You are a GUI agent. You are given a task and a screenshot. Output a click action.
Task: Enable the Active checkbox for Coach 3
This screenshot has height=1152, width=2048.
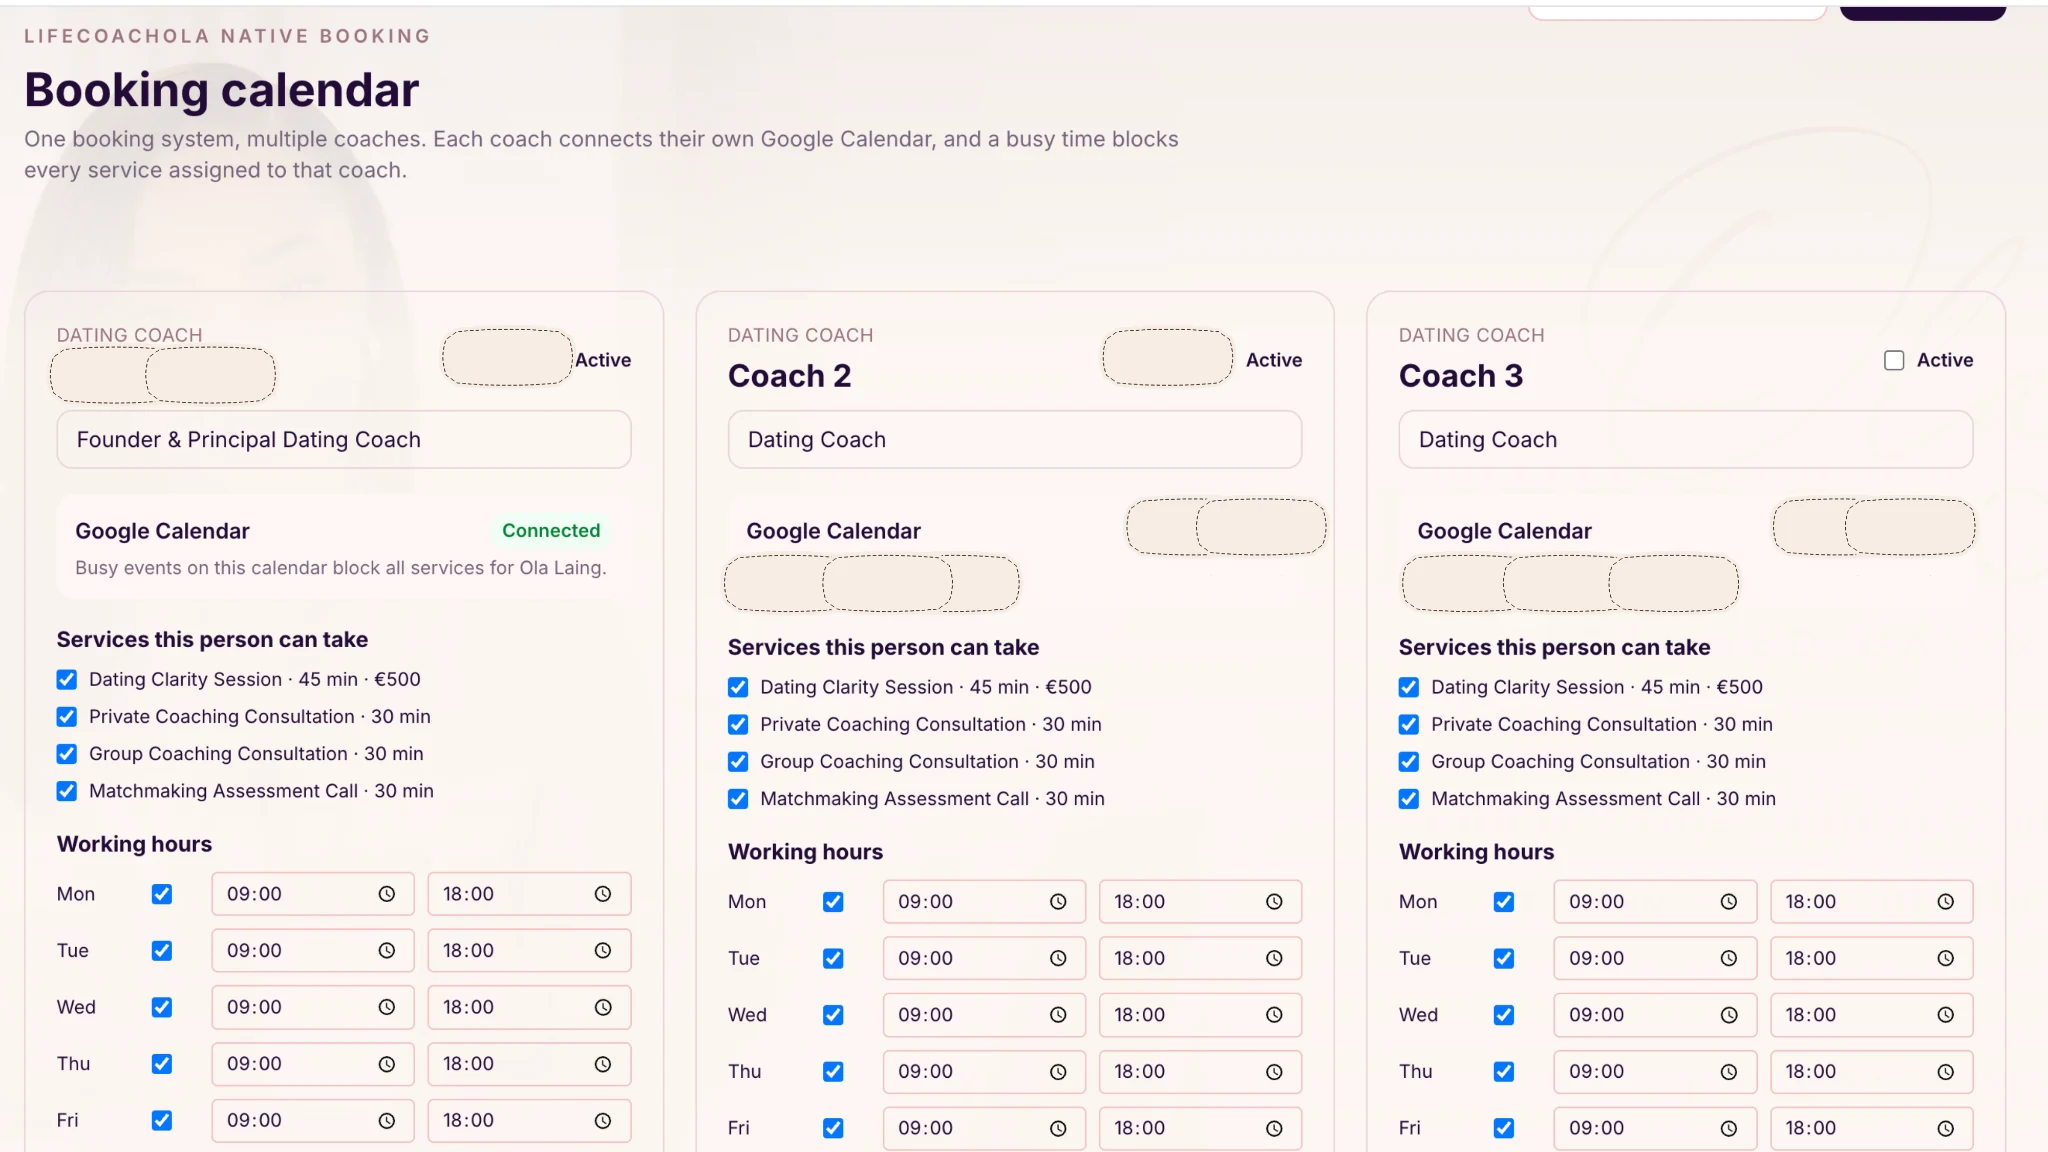[1894, 360]
